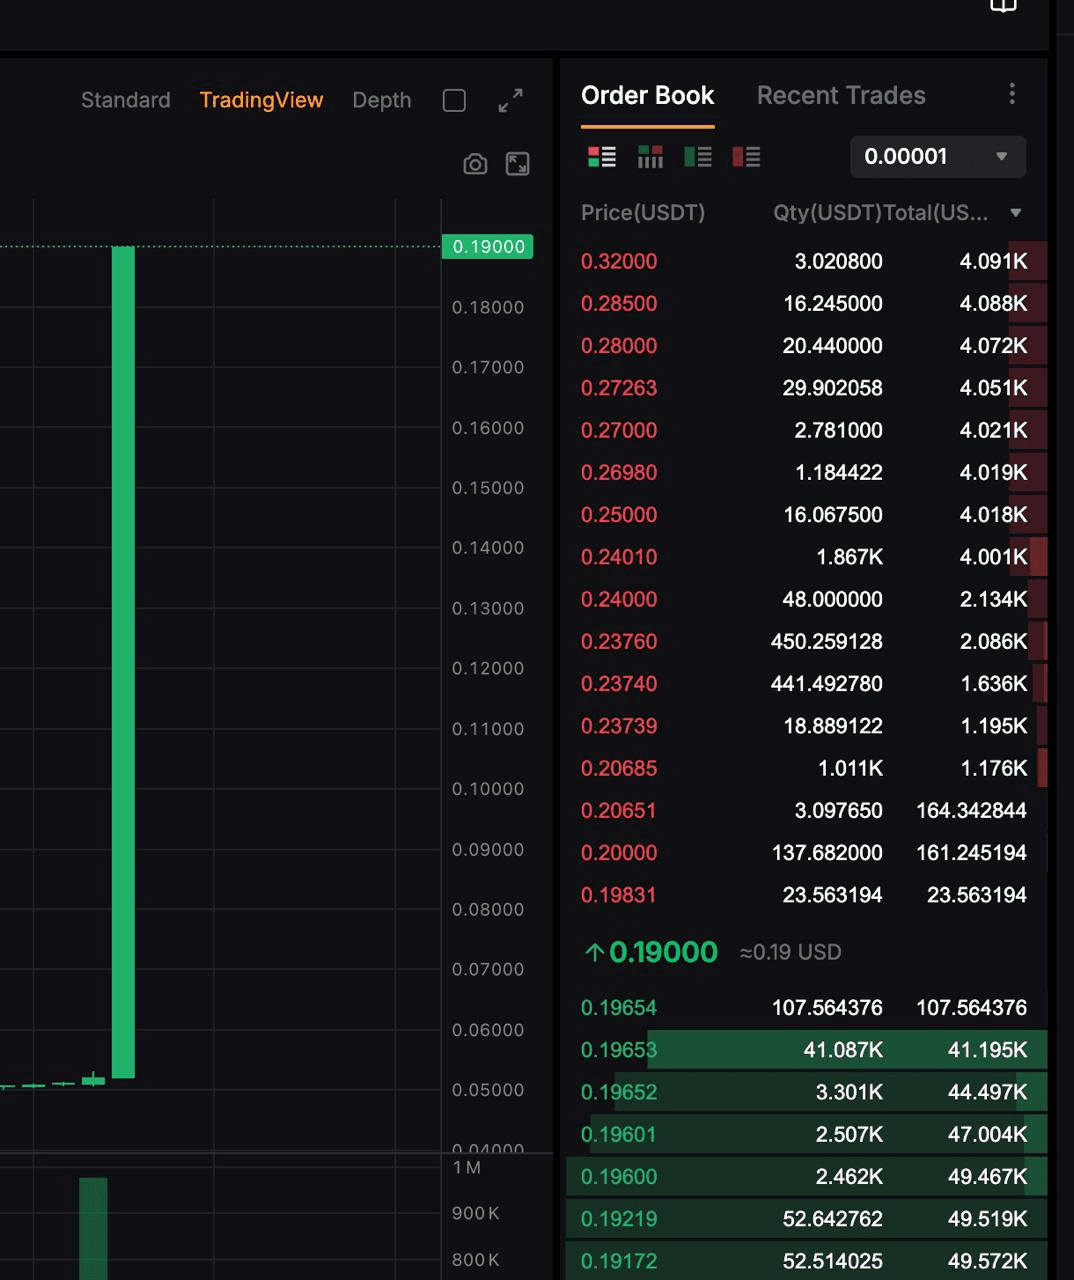Select the 0.24000 ask price
This screenshot has height=1280, width=1074.
point(619,599)
